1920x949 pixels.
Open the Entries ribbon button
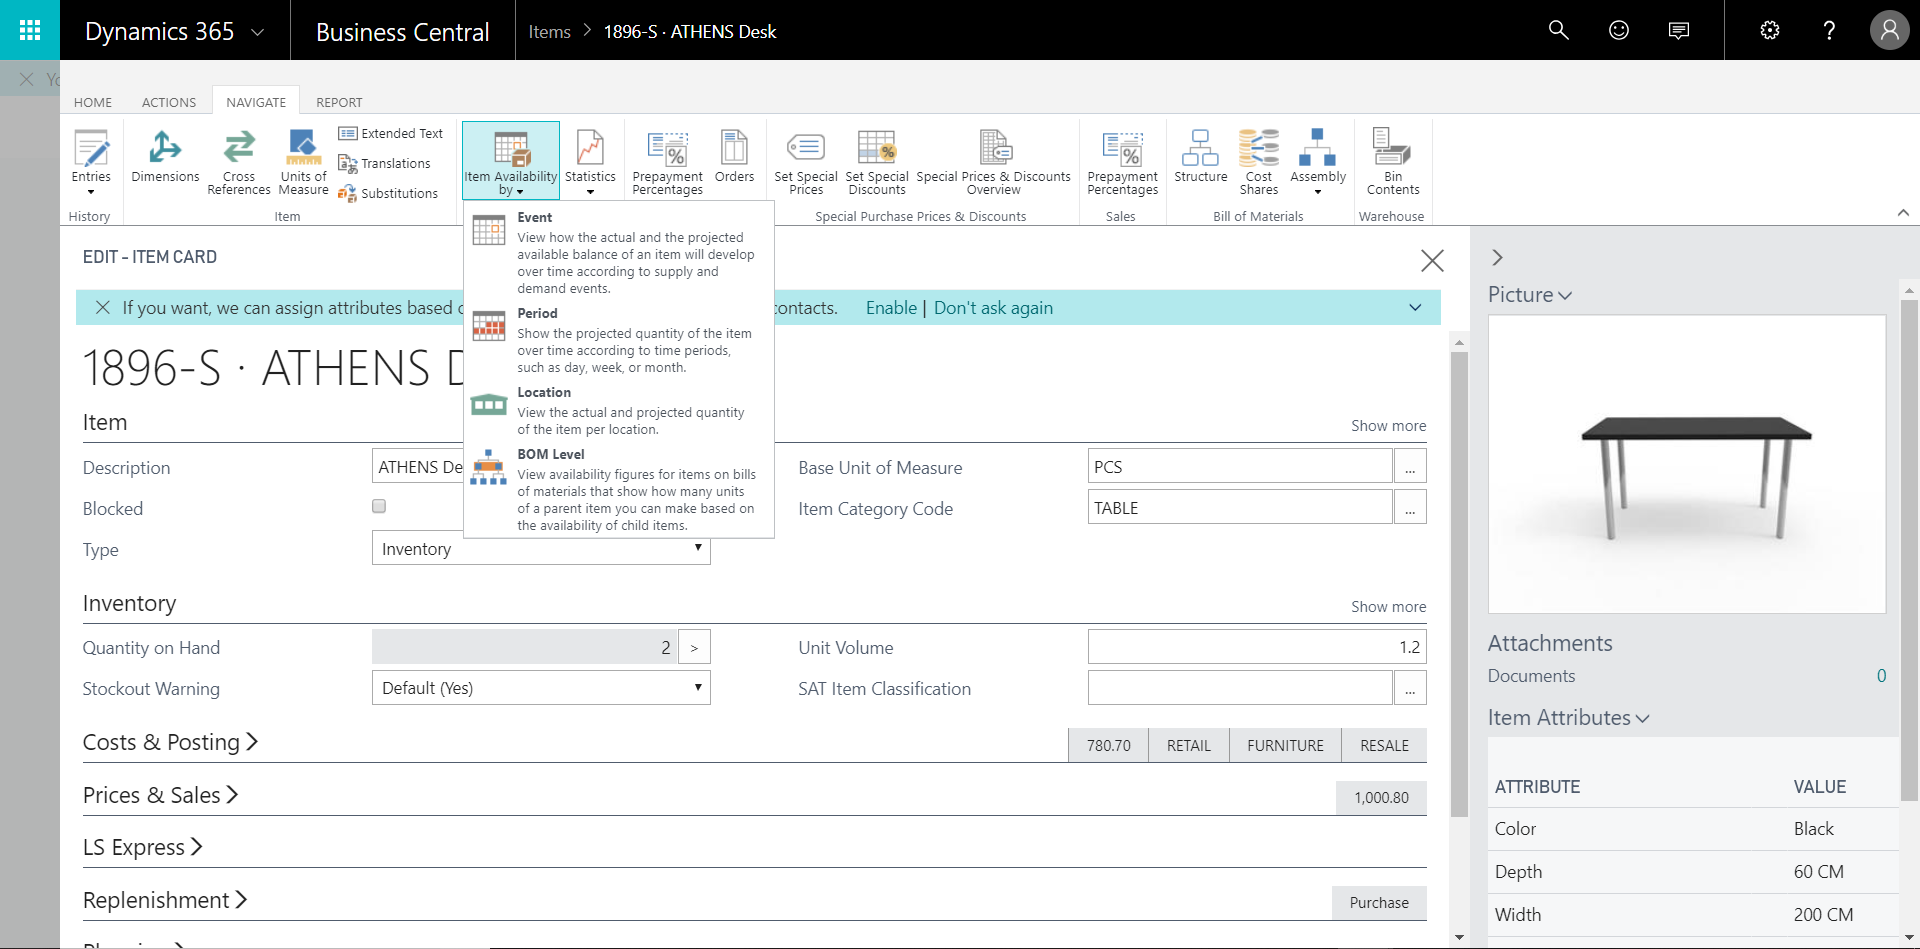(91, 163)
